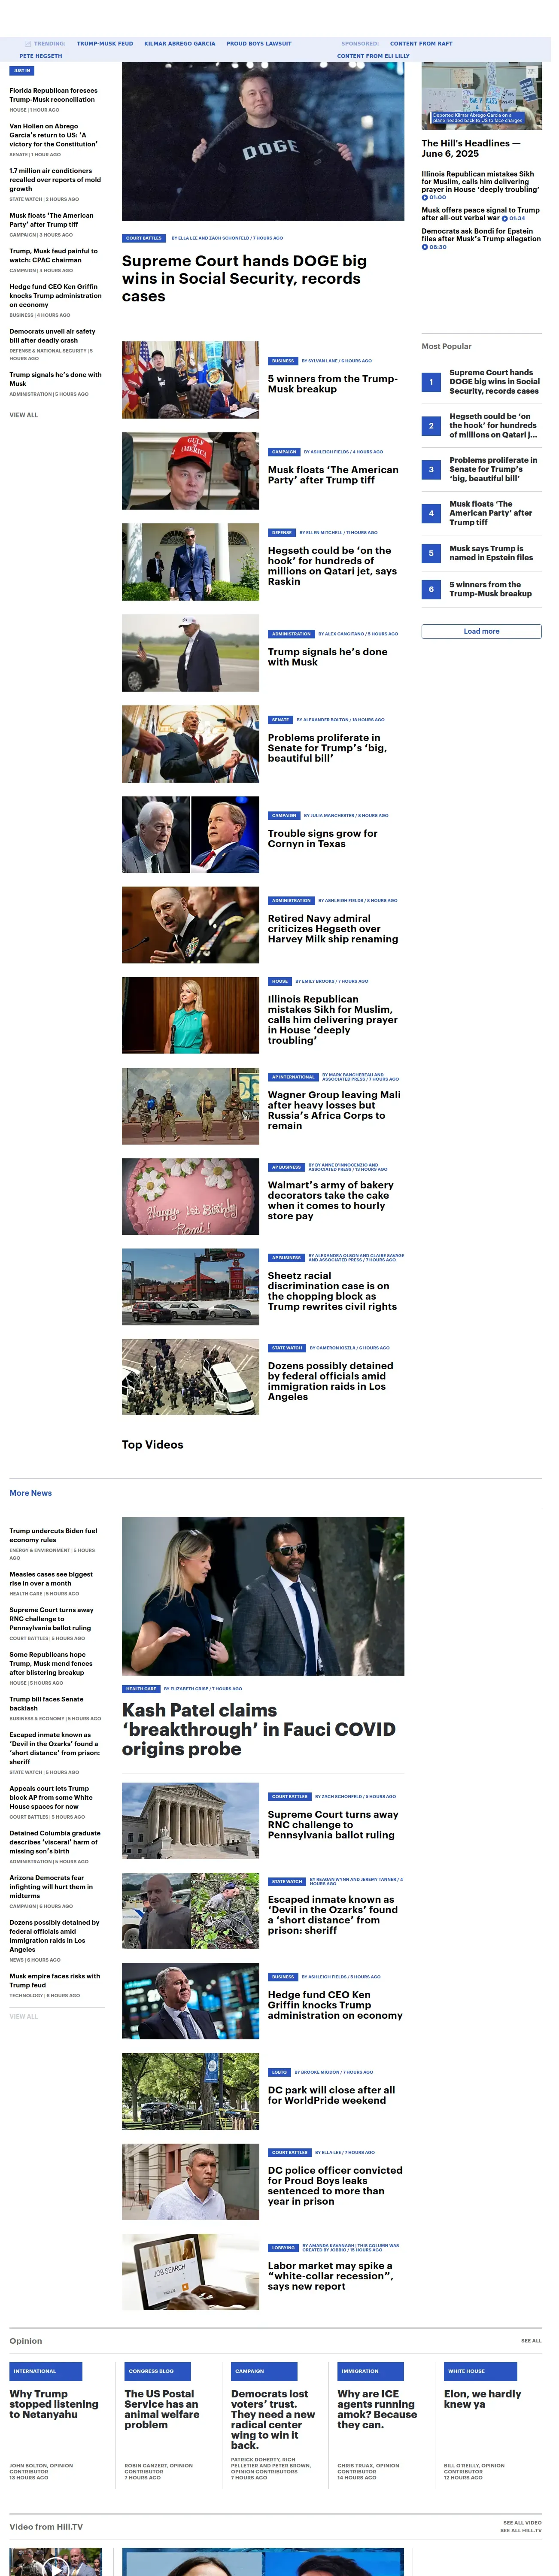Click the Business tag above 5 winners story
Screen dimensions: 559x2576
pyautogui.click(x=283, y=361)
